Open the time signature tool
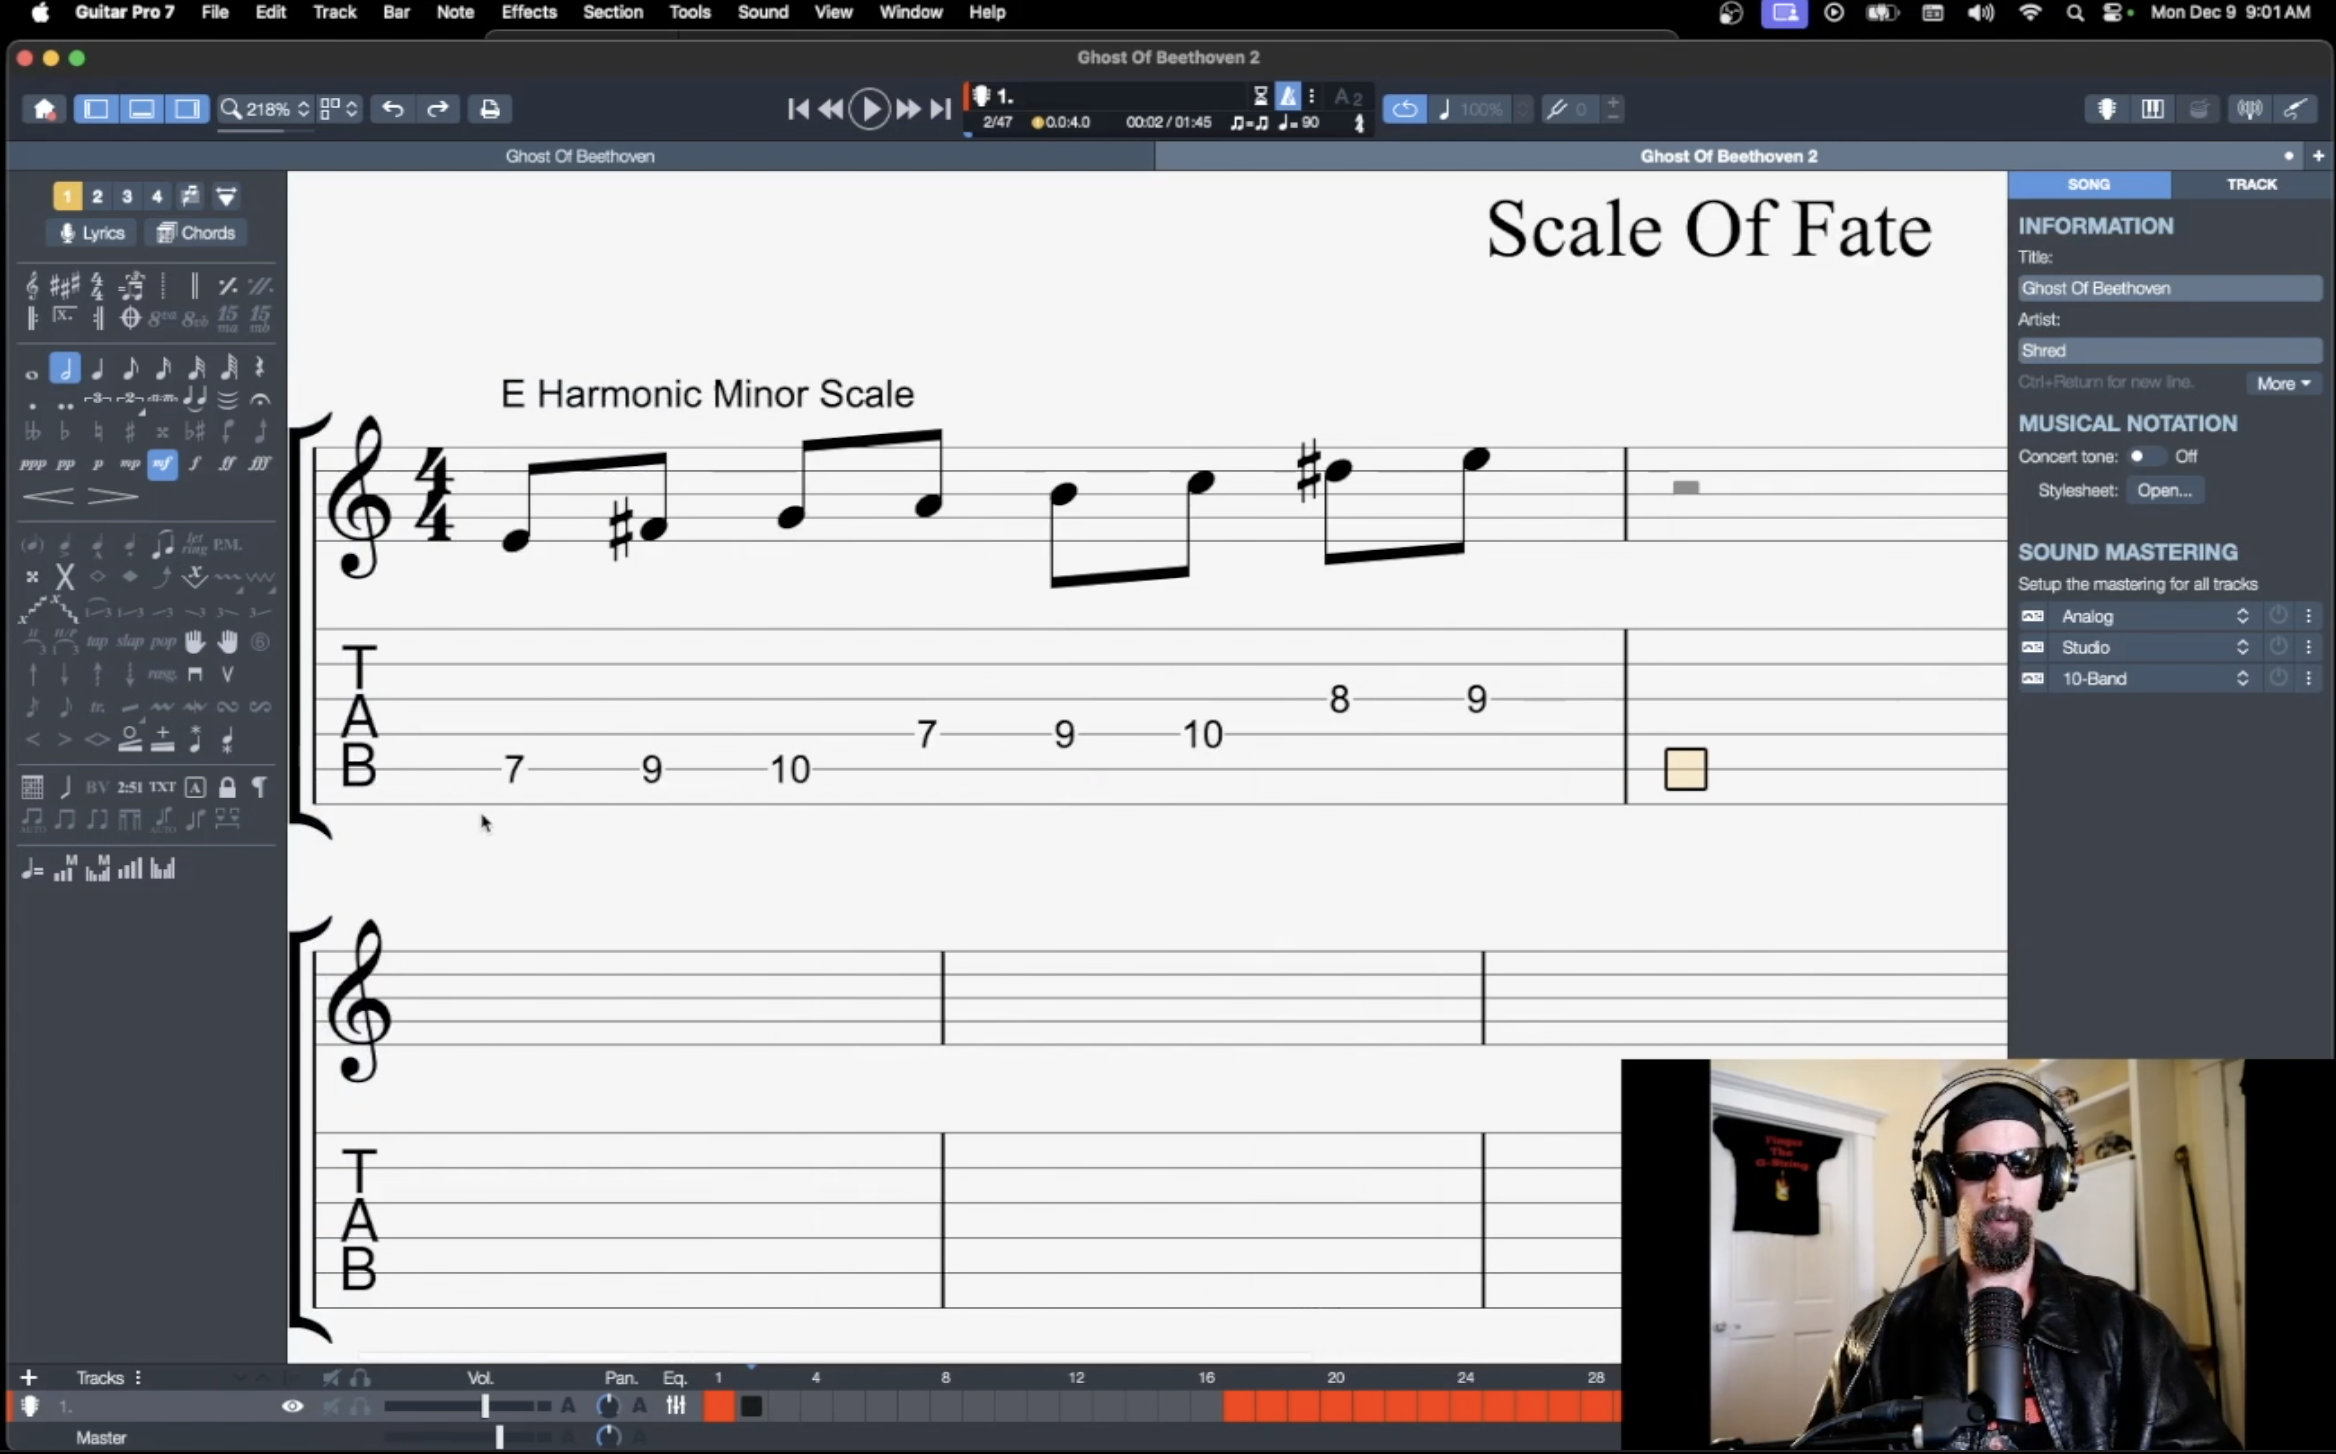 point(97,286)
